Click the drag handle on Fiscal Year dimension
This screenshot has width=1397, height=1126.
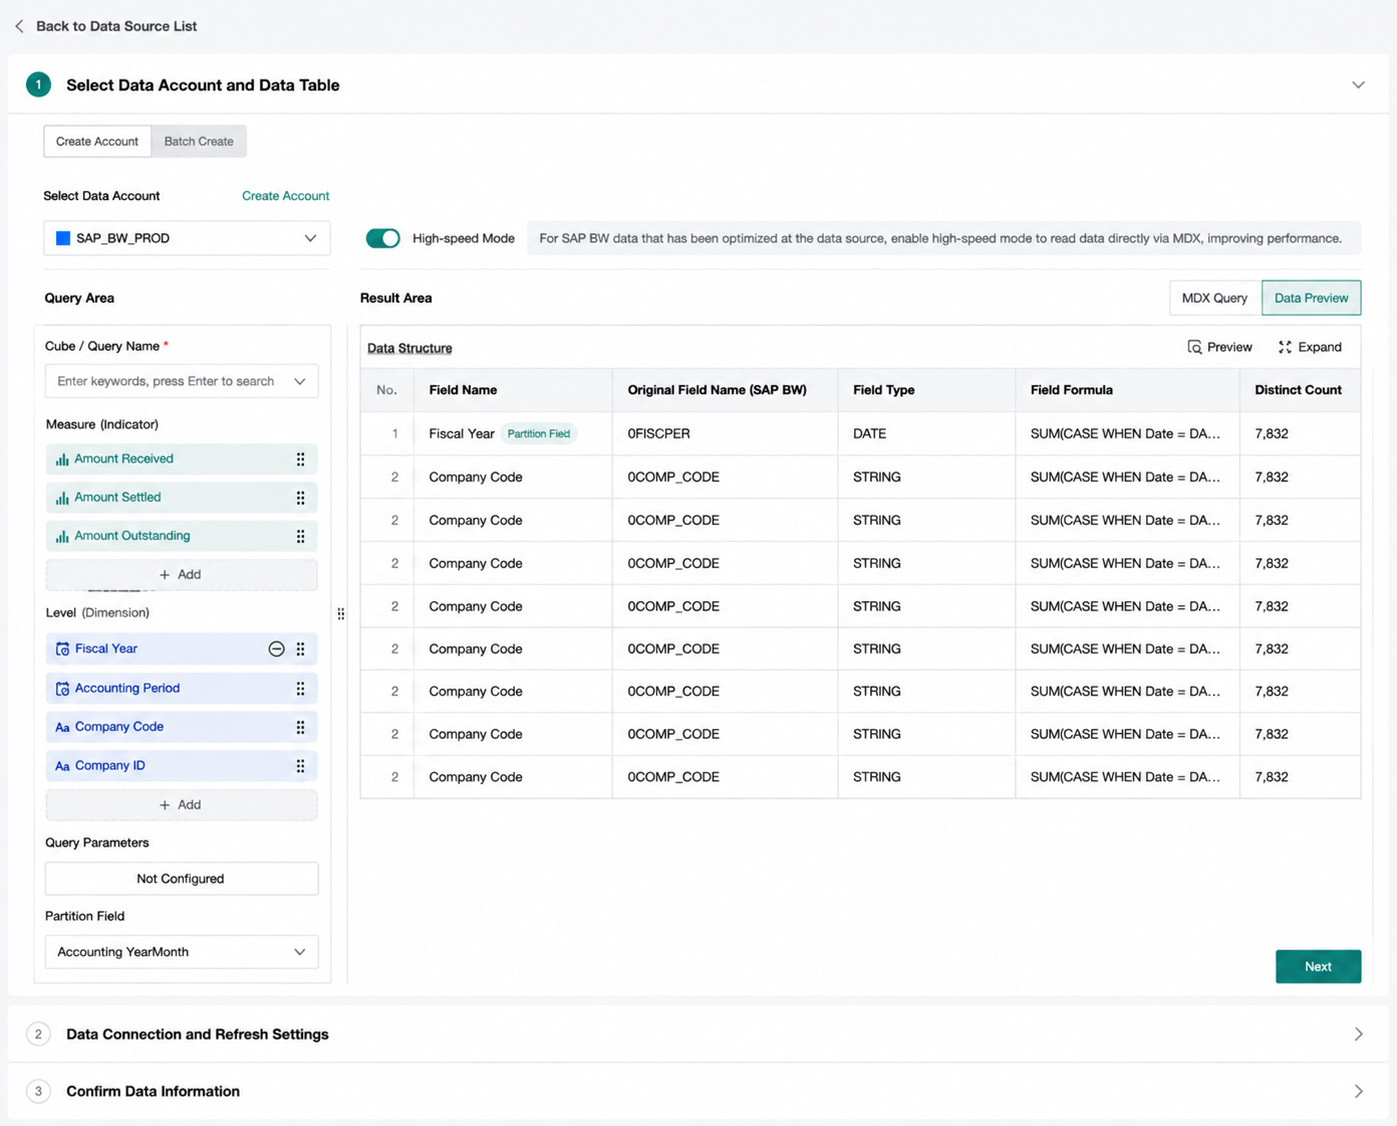point(300,649)
